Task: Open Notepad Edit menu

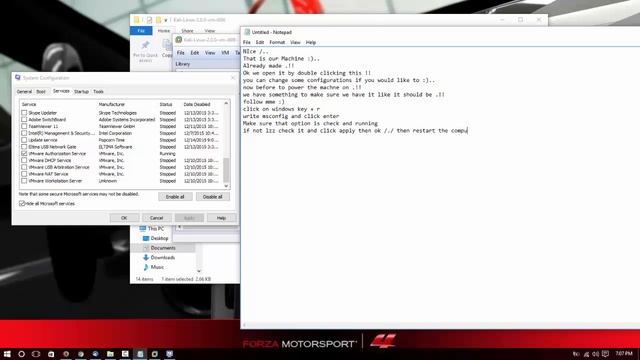Action: pos(260,42)
